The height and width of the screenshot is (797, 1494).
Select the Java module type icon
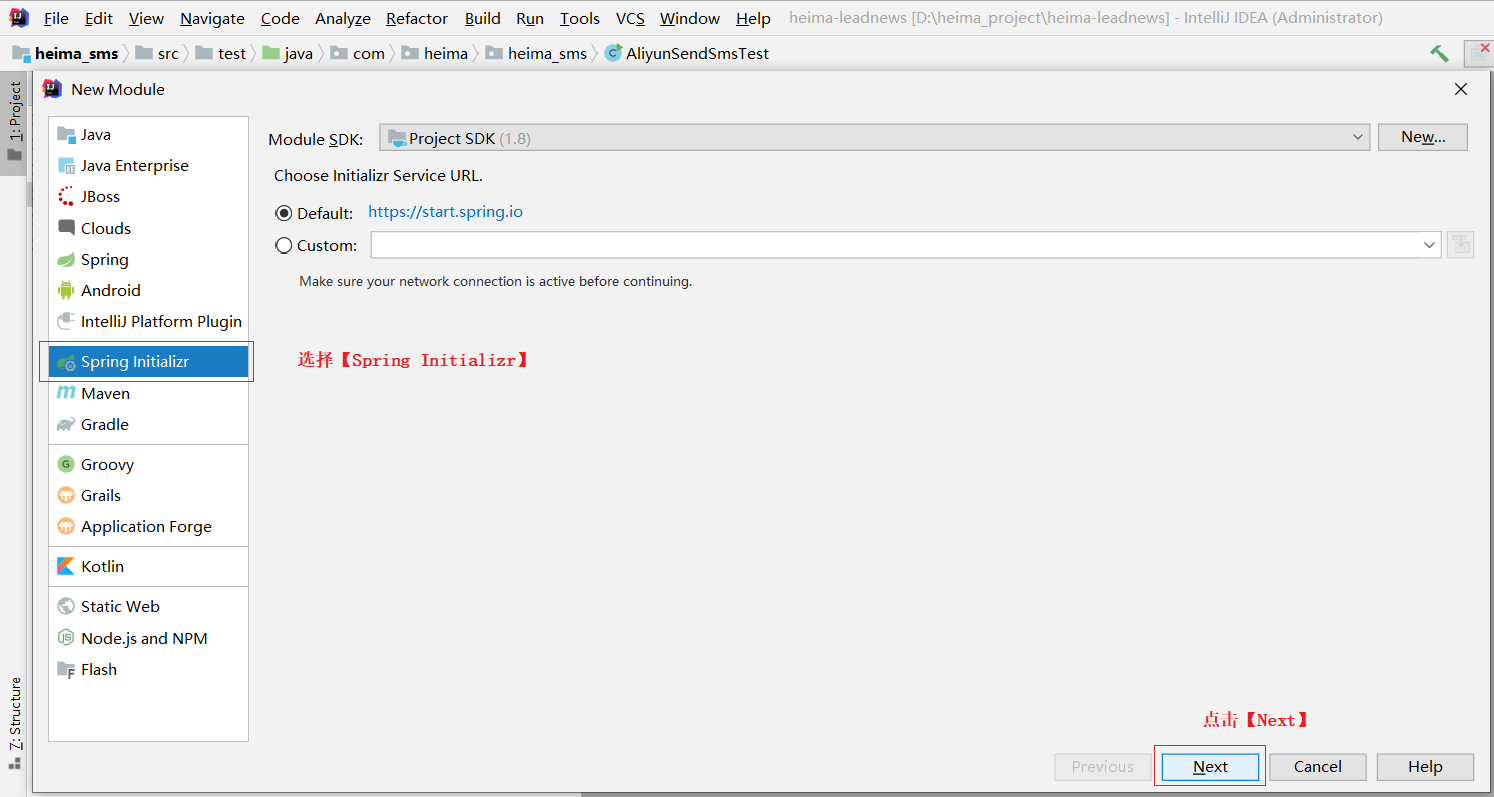(66, 135)
